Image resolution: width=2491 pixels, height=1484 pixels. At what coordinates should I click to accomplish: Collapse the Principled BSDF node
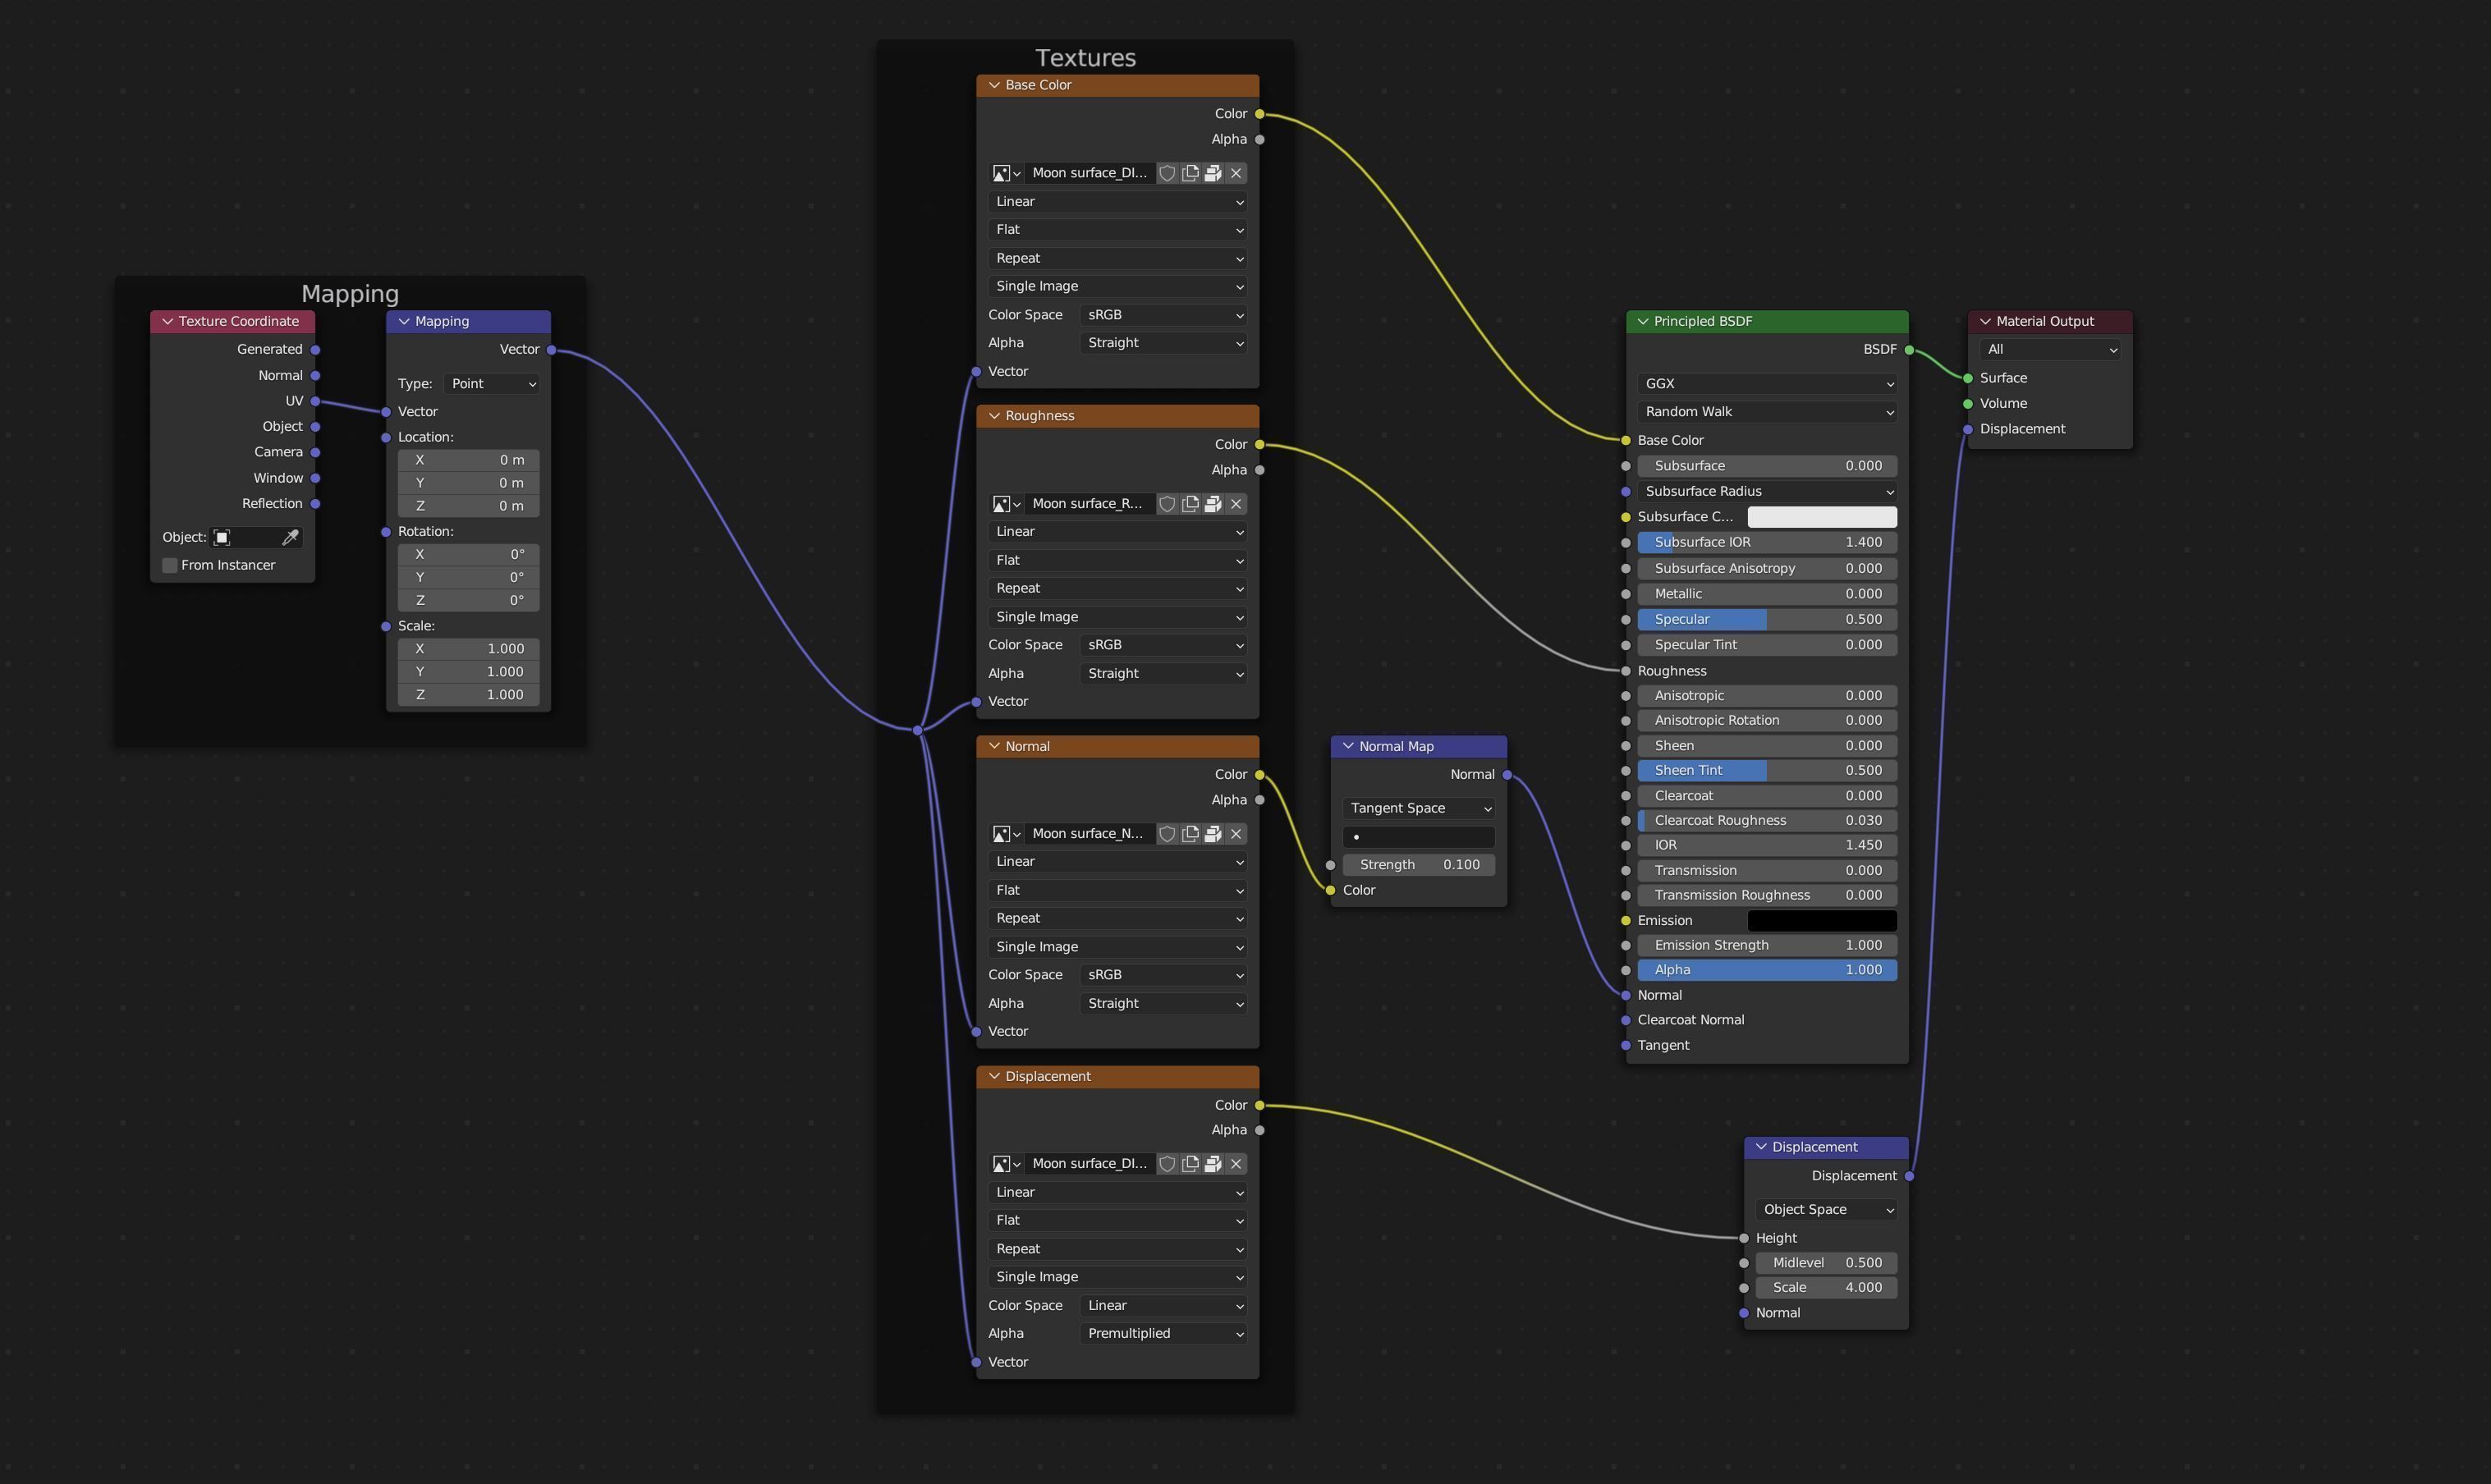[1643, 321]
